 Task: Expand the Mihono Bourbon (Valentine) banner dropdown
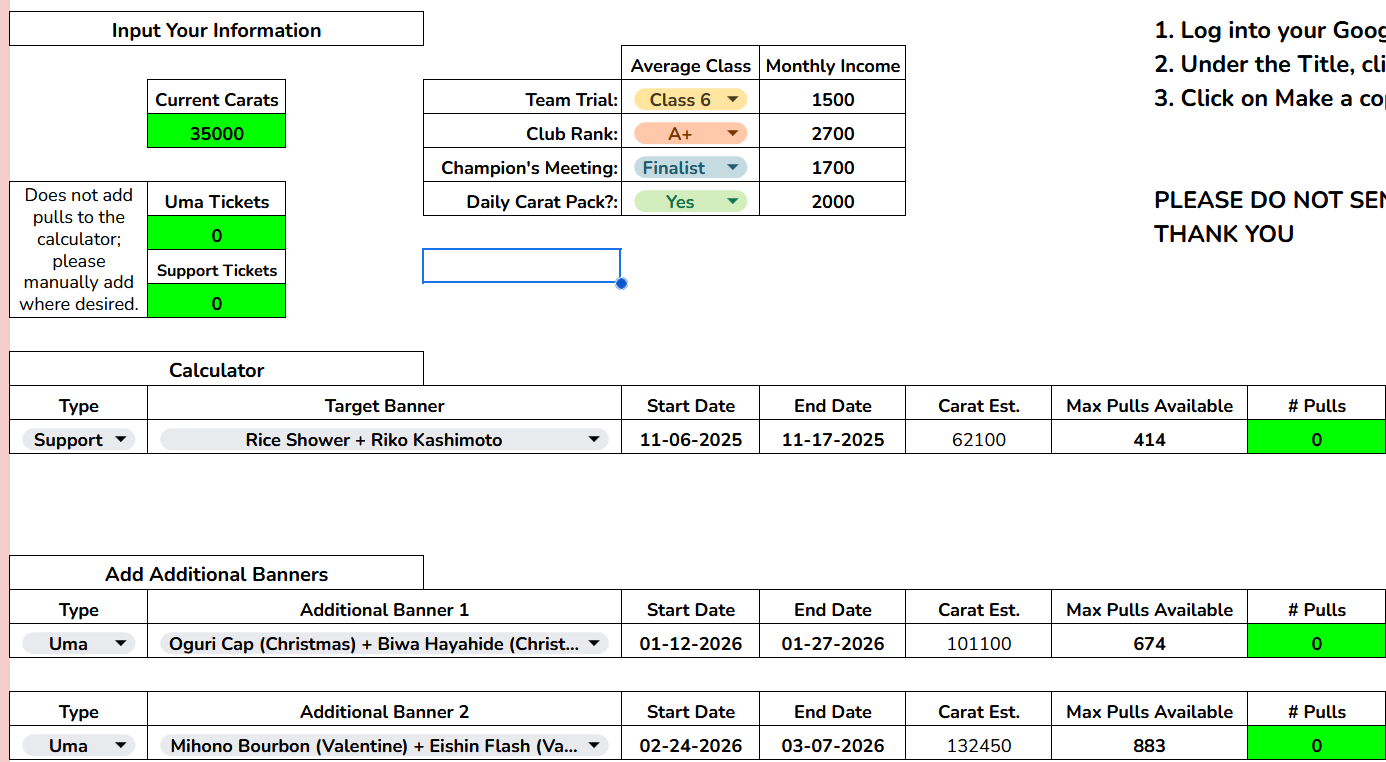coord(384,746)
